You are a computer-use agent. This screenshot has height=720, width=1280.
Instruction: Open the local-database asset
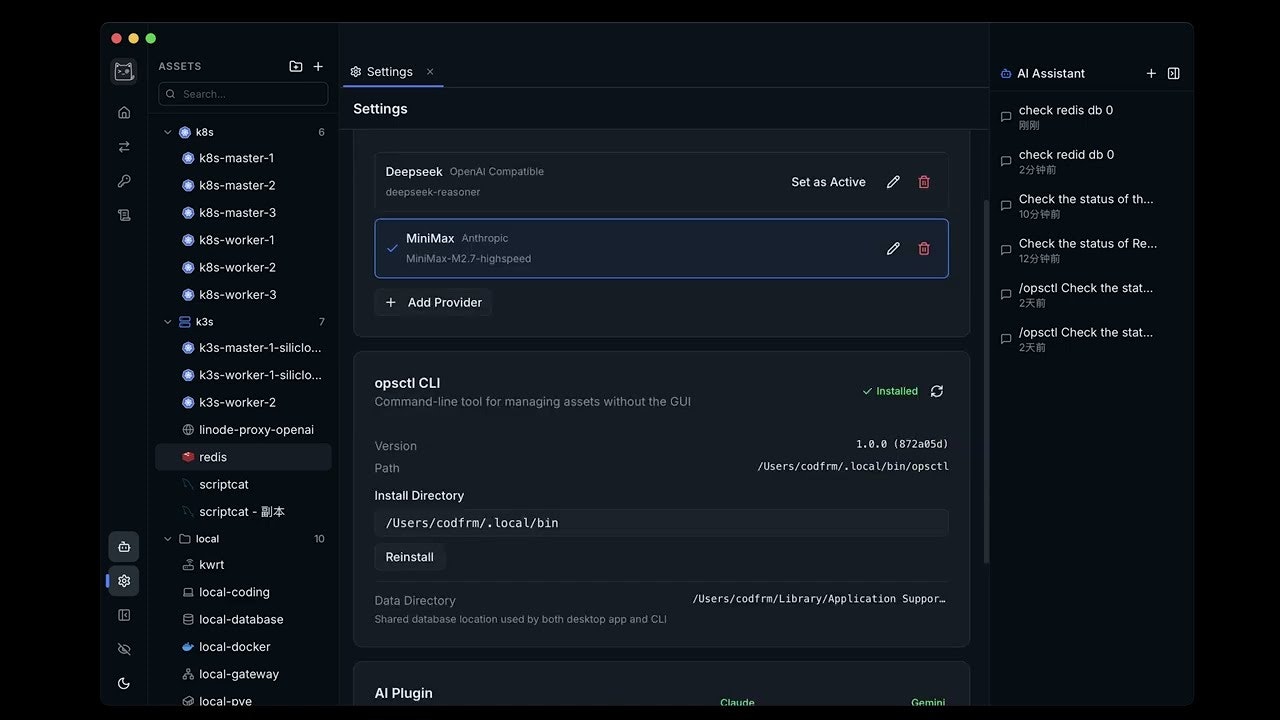tap(243, 620)
